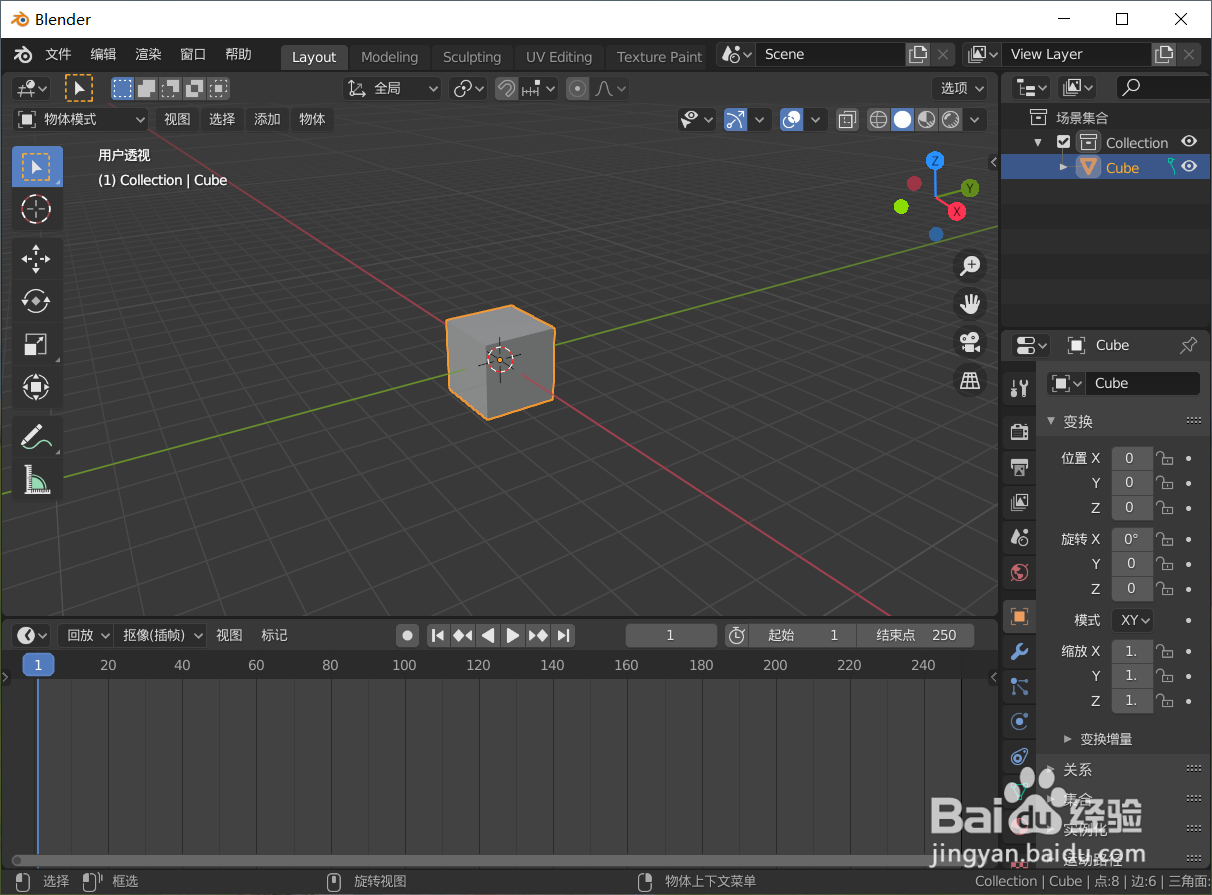Open the Render menu
Image resolution: width=1212 pixels, height=895 pixels.
(148, 55)
